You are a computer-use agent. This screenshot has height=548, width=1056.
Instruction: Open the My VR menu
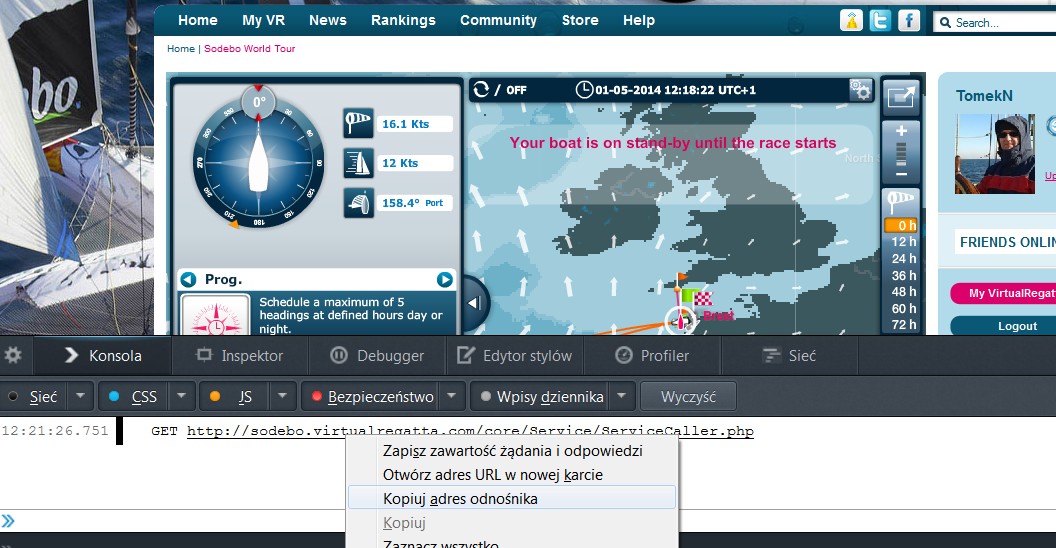point(263,20)
